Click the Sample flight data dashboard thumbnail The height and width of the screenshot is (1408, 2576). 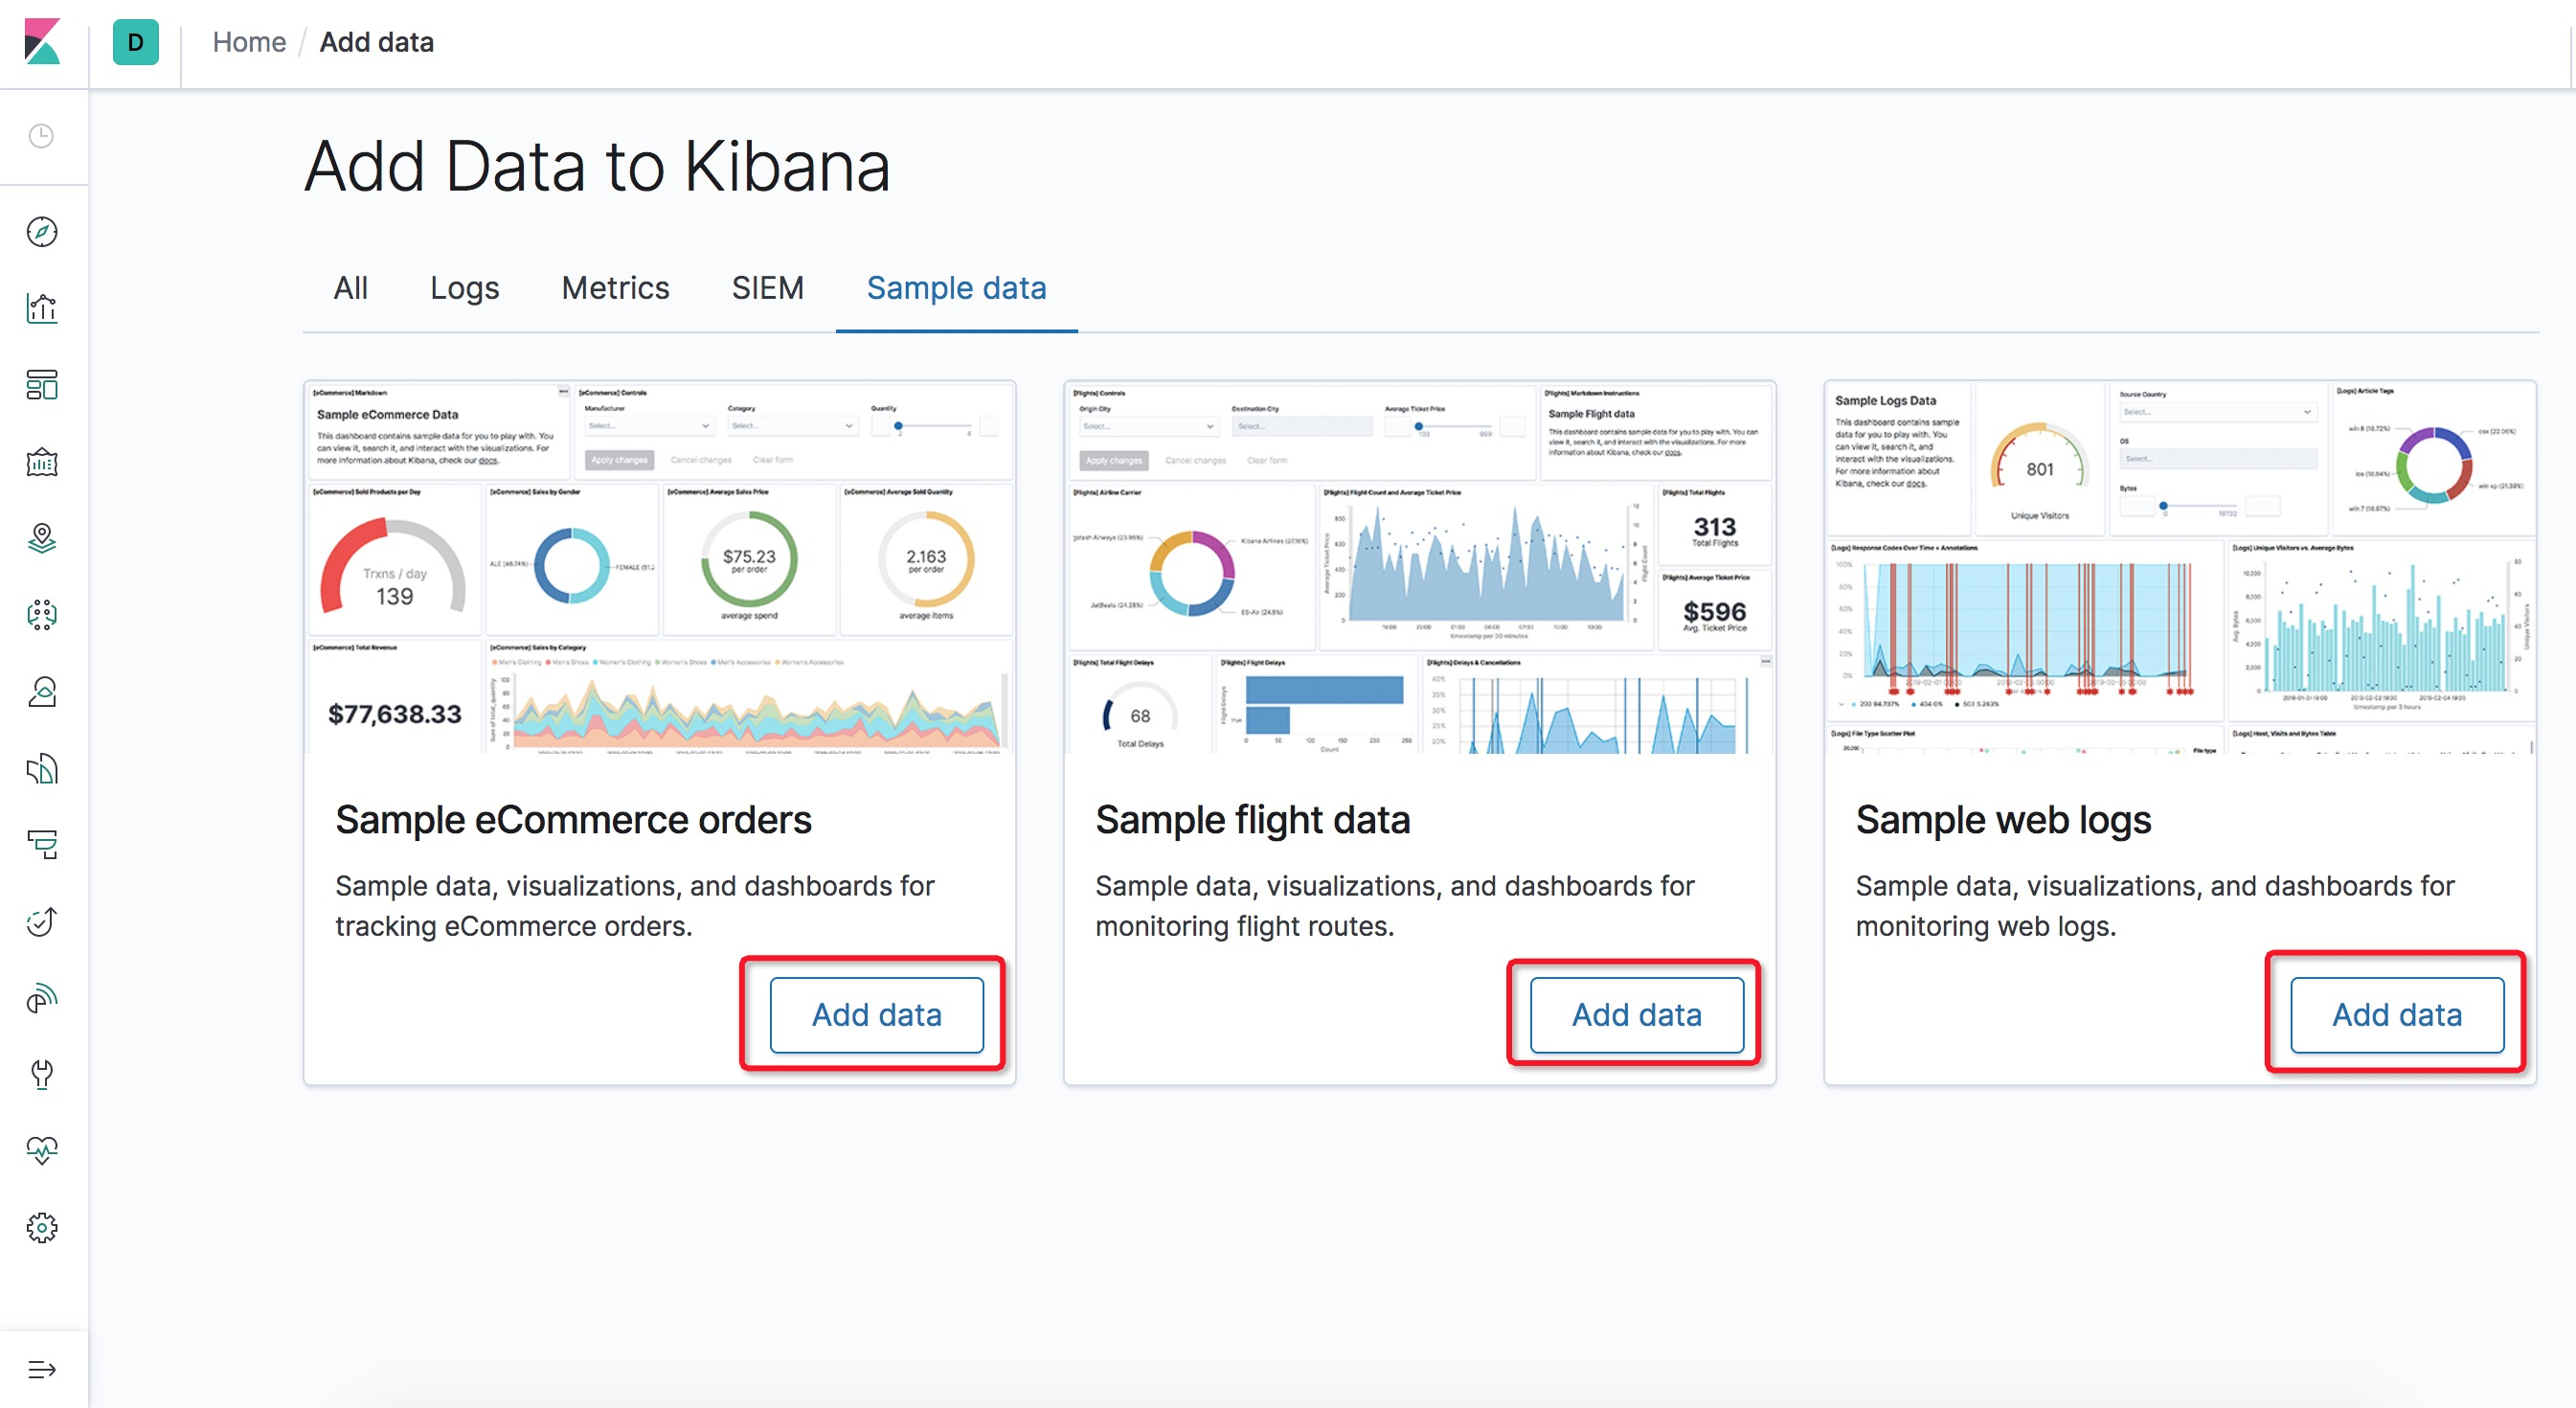point(1419,567)
